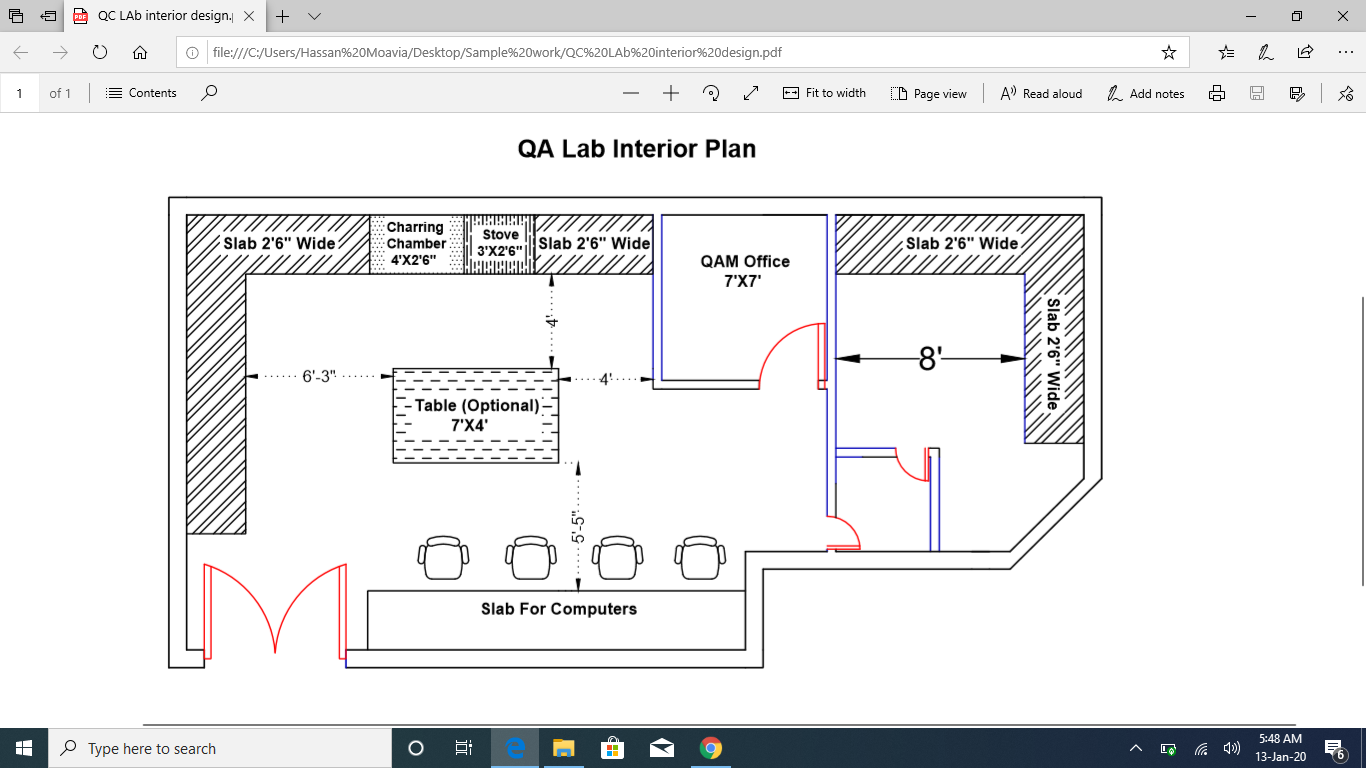
Task: Pin the PDF toolbar
Action: pyautogui.click(x=1345, y=93)
